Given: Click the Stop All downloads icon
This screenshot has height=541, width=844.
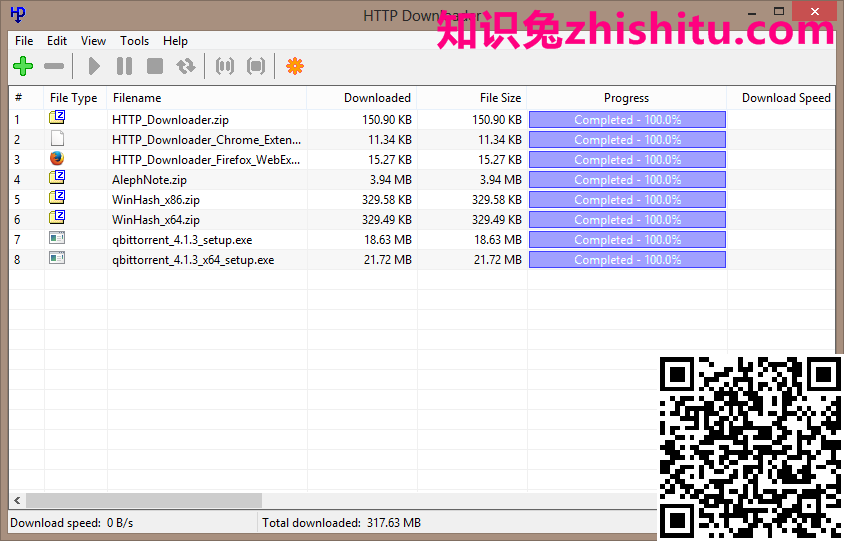Looking at the screenshot, I should [x=256, y=66].
